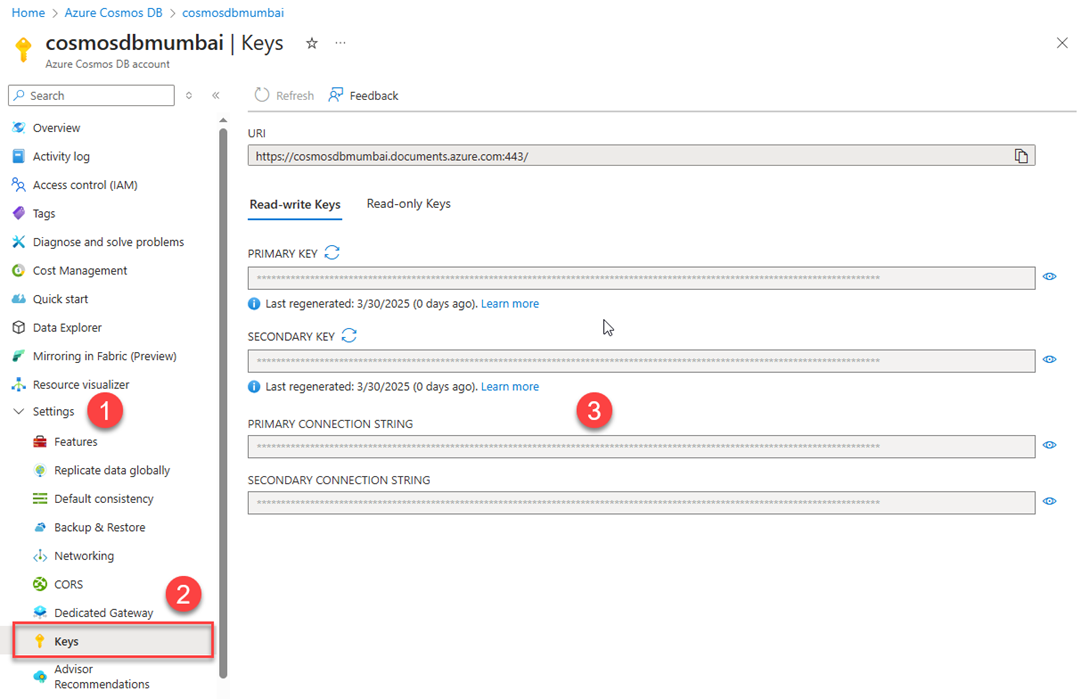Select the Read-write Keys tab
1090x699 pixels.
[x=295, y=205]
